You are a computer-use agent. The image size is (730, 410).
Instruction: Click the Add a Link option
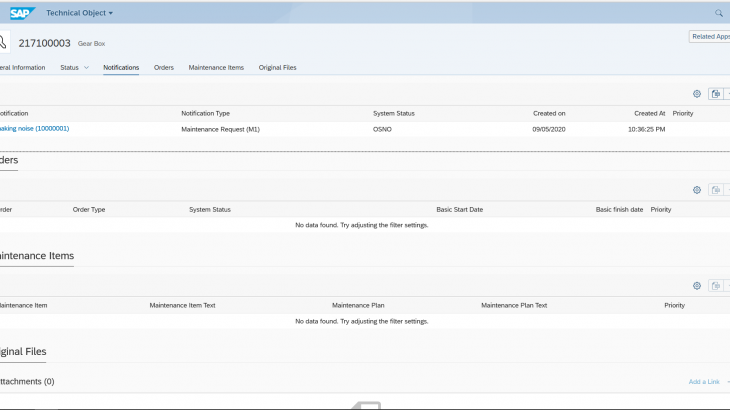(704, 382)
